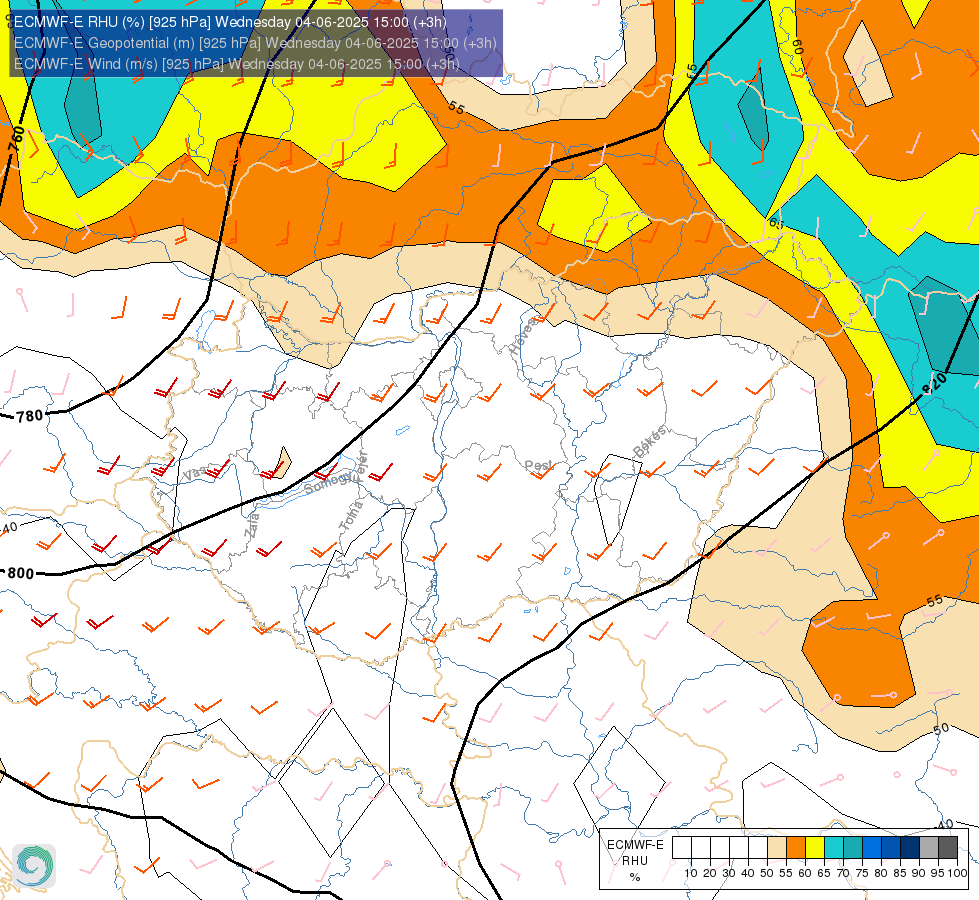Click the 'Pest' county label on the map
This screenshot has width=979, height=900.
coord(538,466)
